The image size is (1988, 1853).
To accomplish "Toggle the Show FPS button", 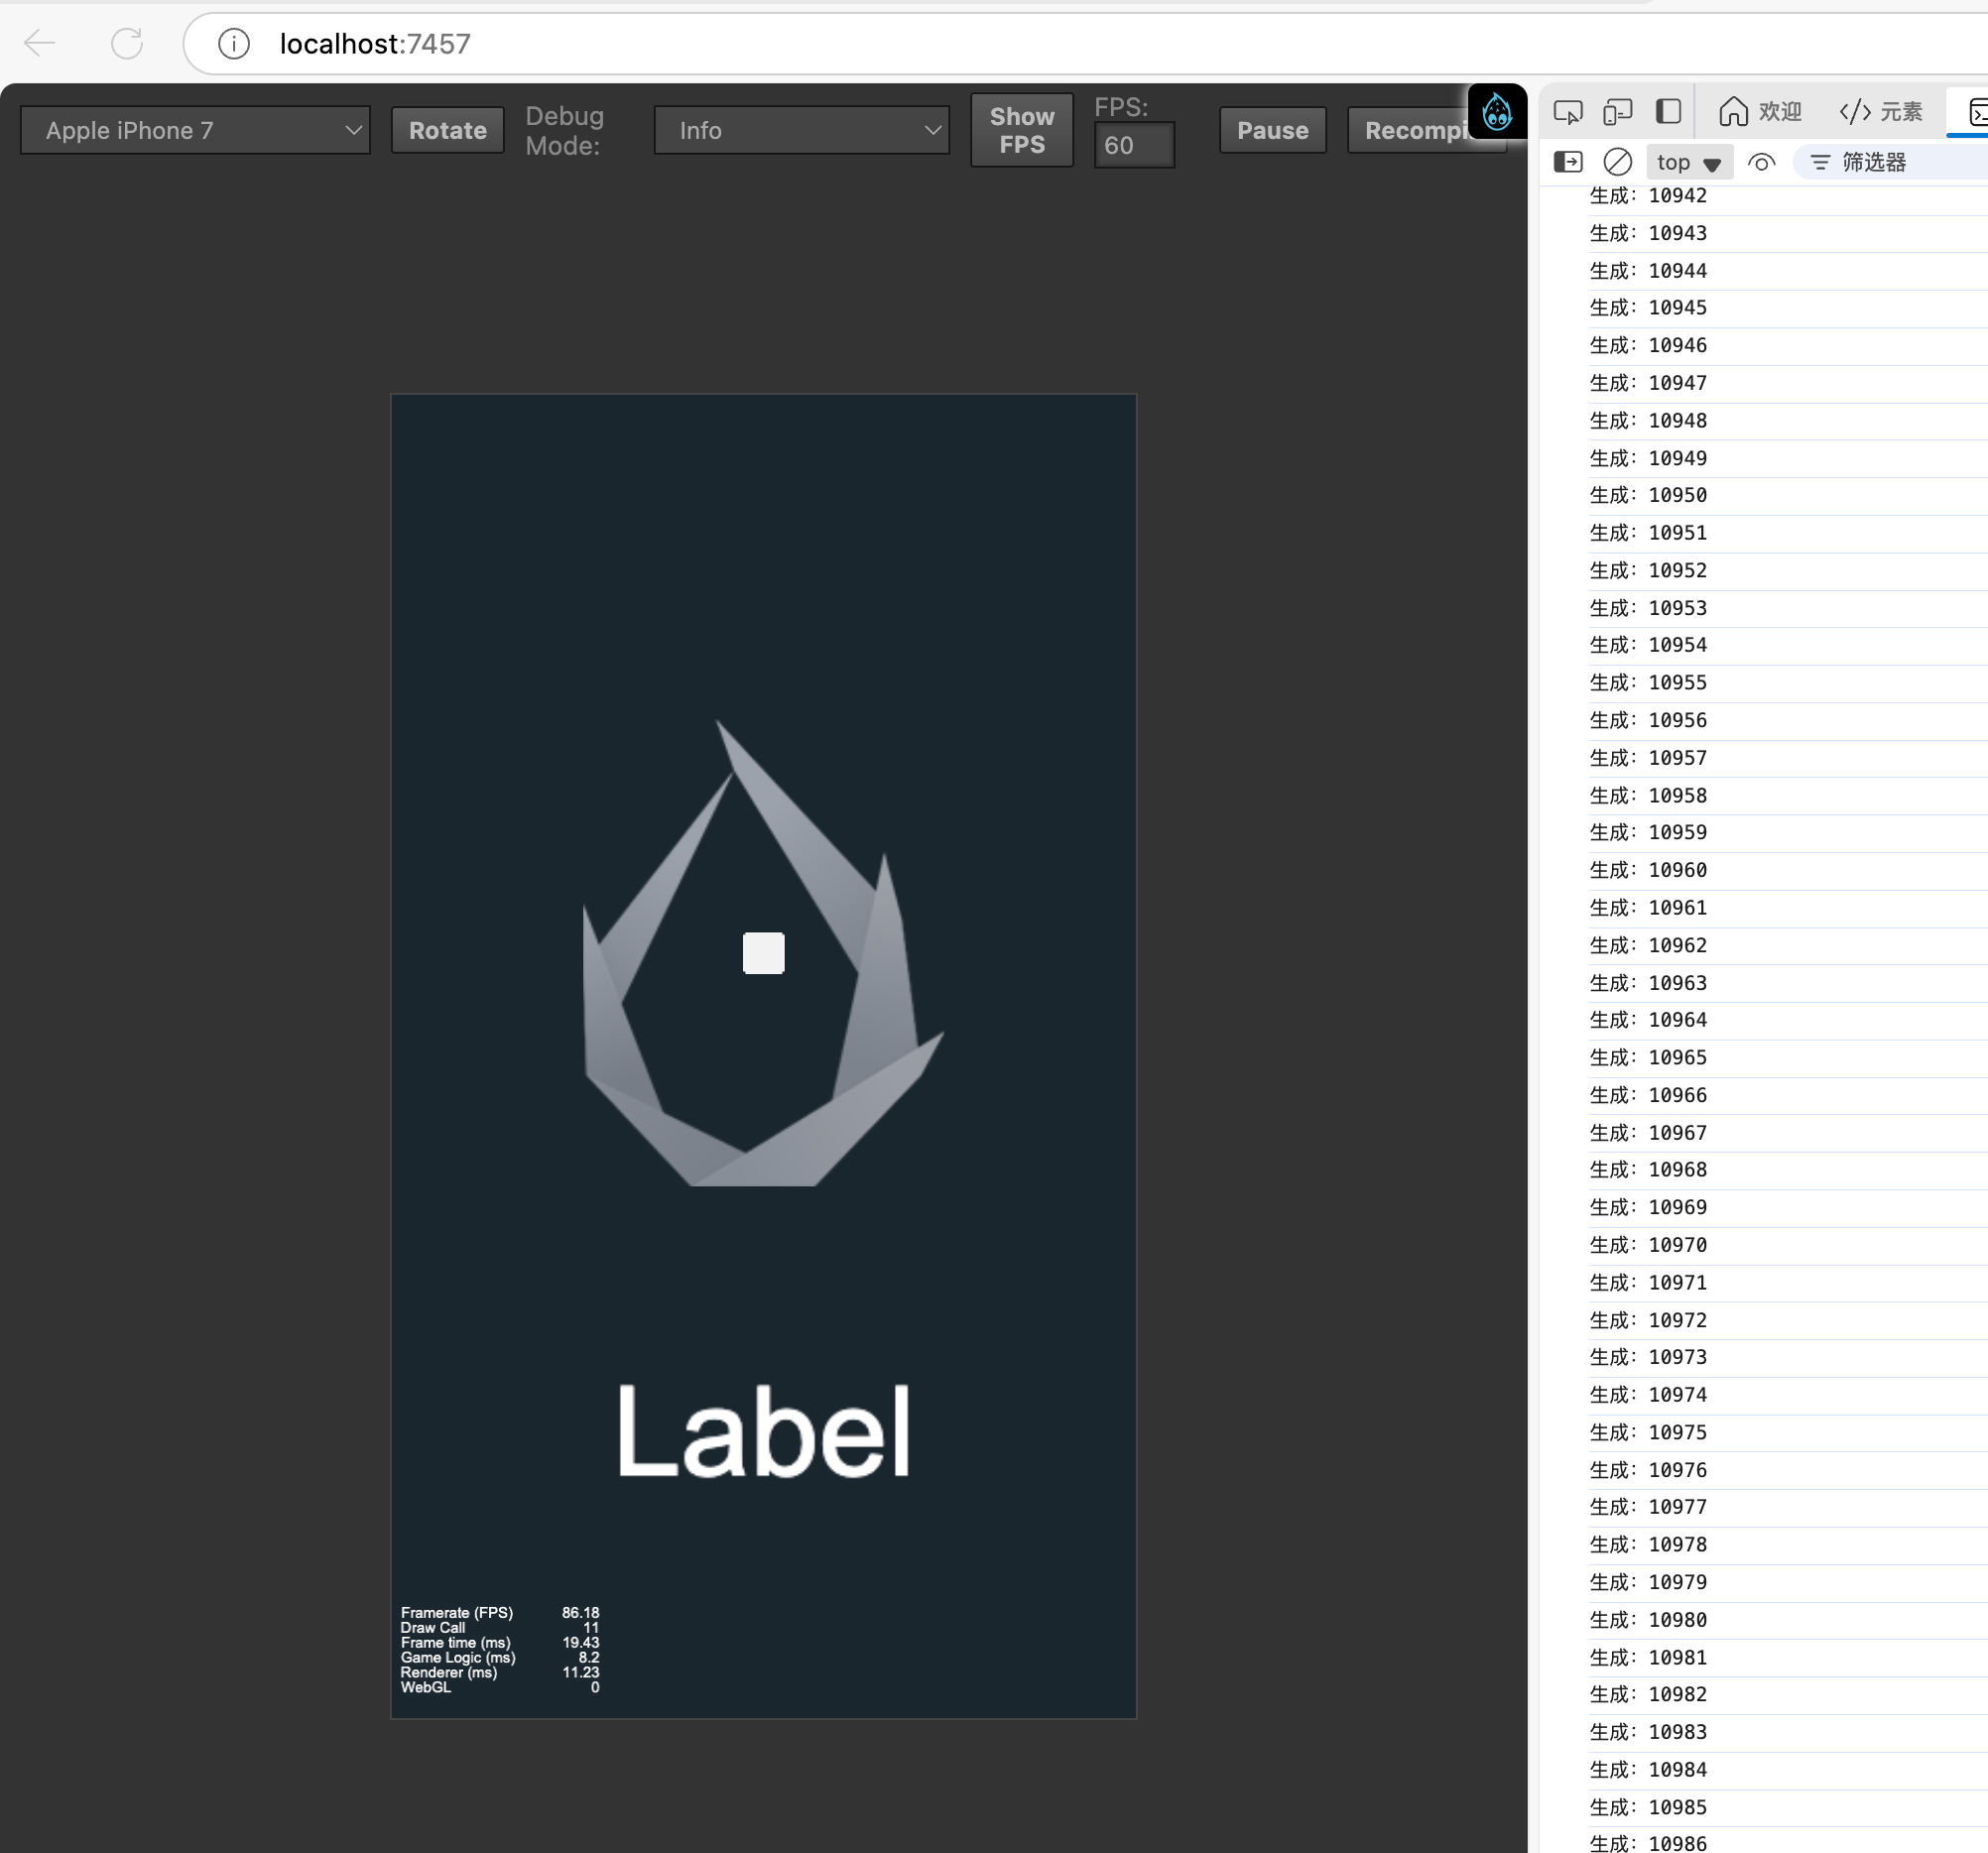I will pos(1021,130).
